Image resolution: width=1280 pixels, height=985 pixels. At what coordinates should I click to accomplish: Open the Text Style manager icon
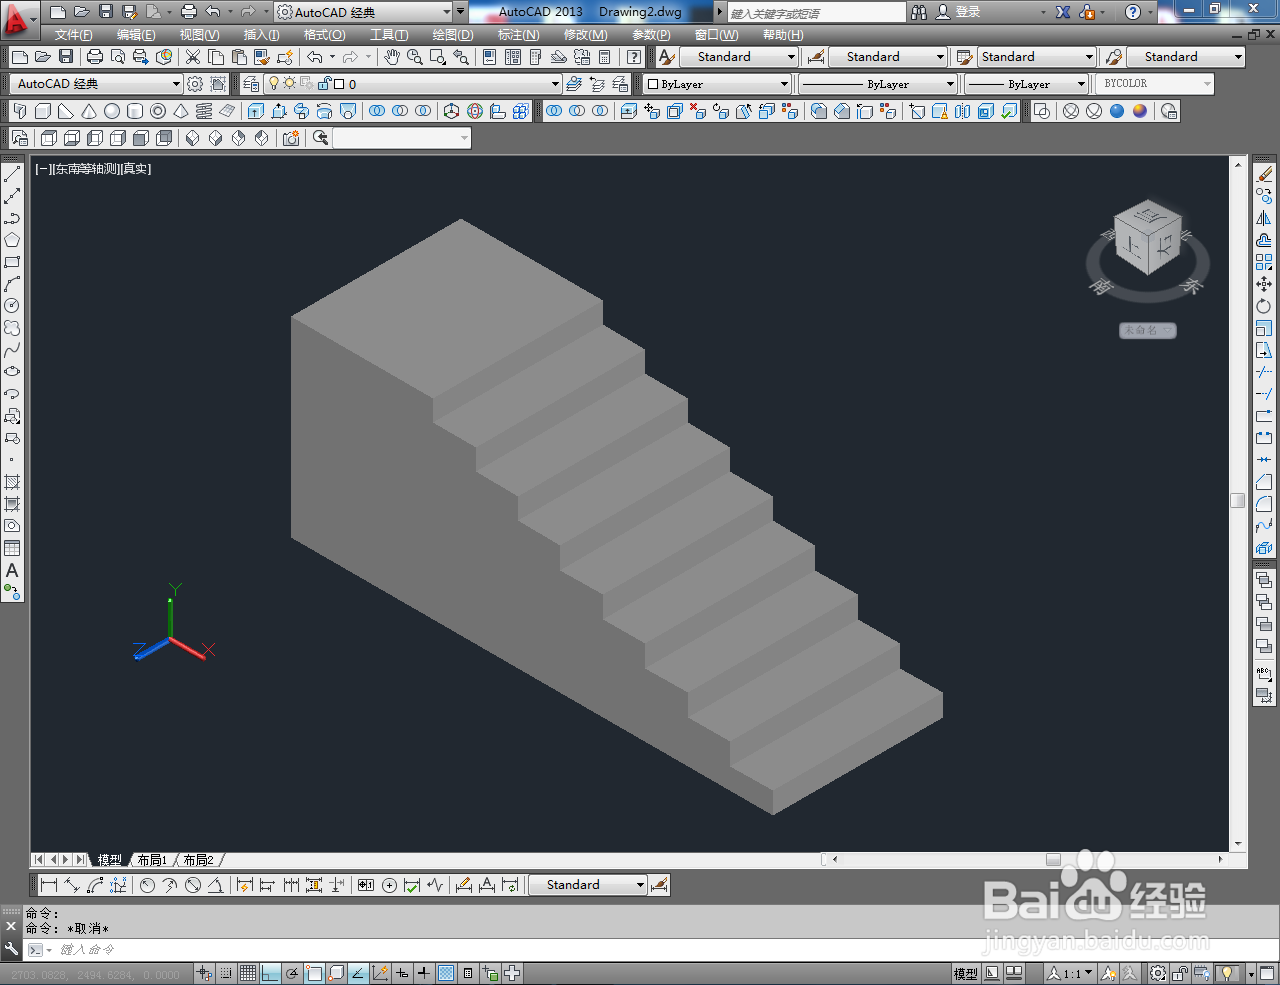pos(667,57)
